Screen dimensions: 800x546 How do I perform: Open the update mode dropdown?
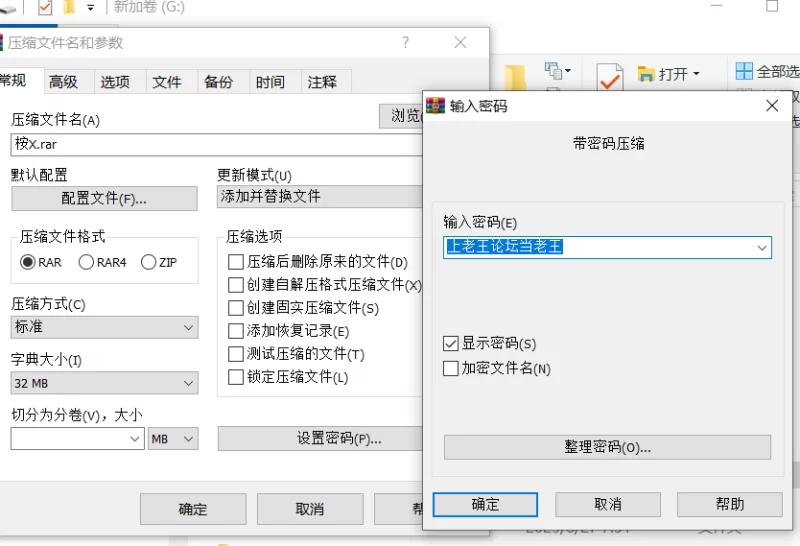click(320, 196)
